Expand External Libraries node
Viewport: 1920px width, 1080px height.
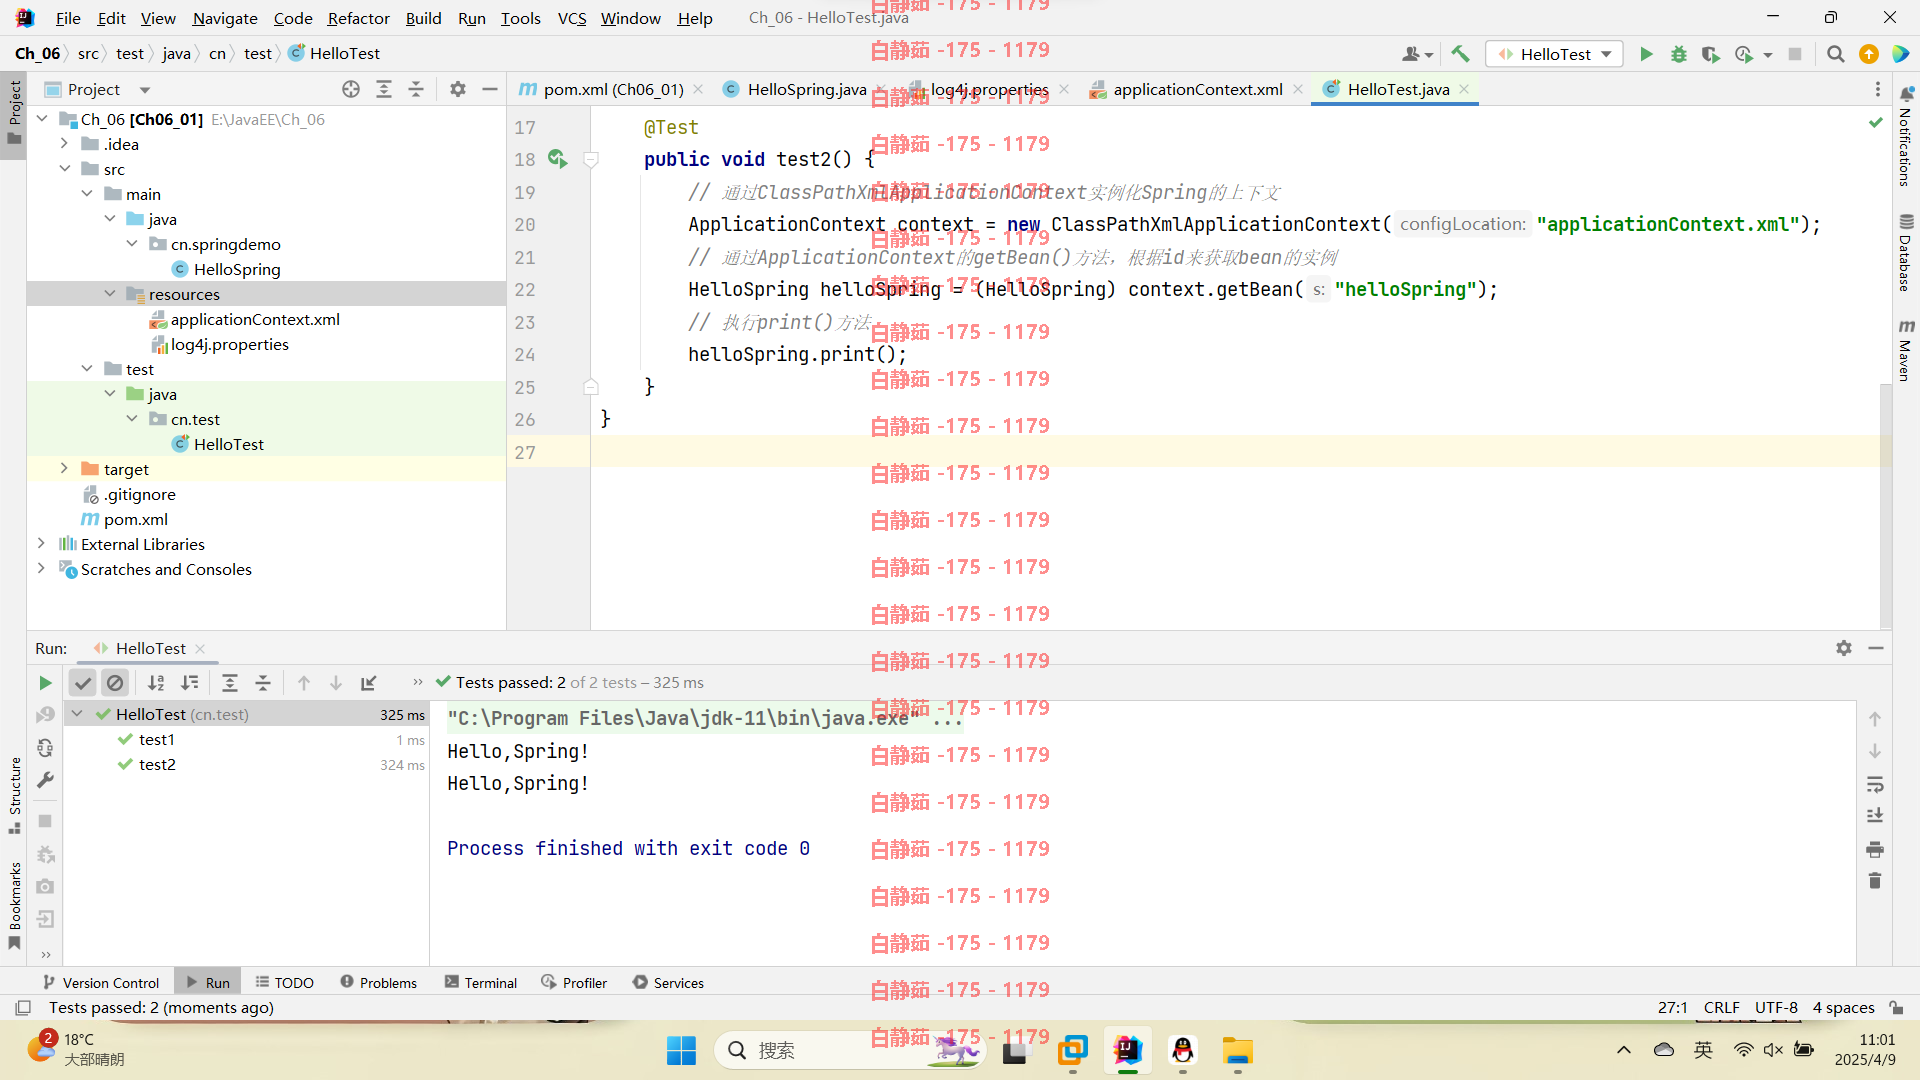[x=41, y=544]
